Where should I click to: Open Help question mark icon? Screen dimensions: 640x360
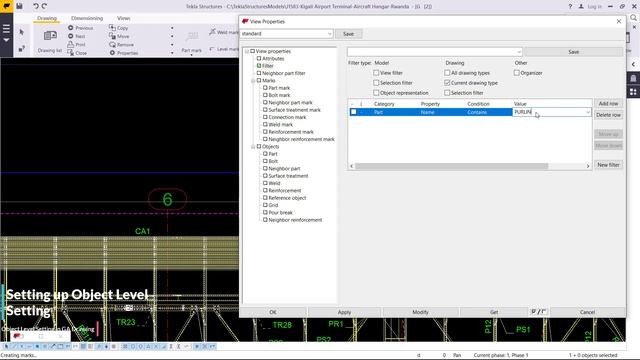point(570,7)
